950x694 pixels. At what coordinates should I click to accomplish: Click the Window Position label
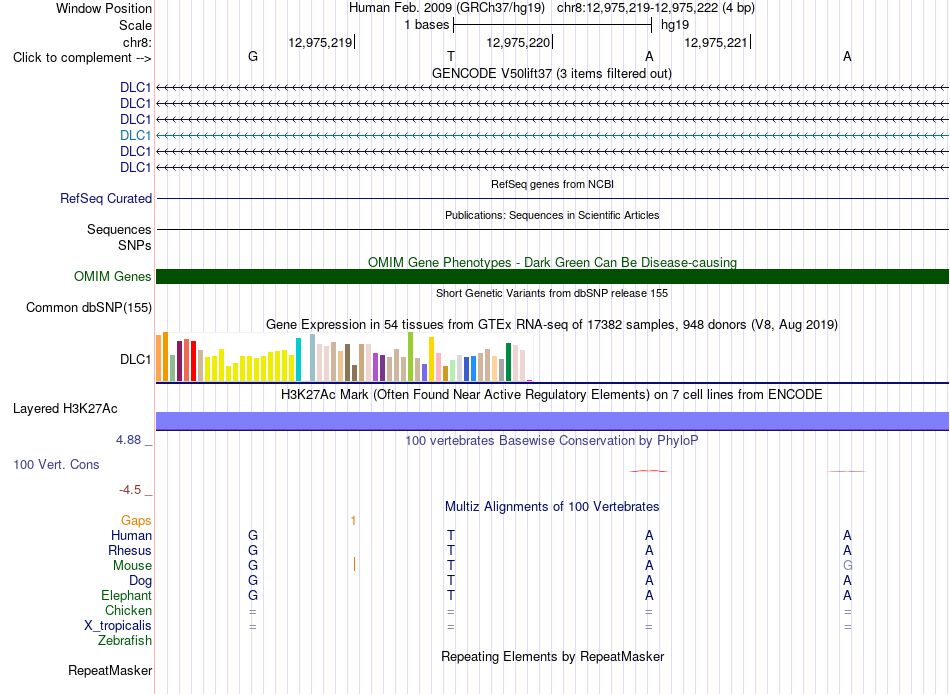click(x=104, y=8)
